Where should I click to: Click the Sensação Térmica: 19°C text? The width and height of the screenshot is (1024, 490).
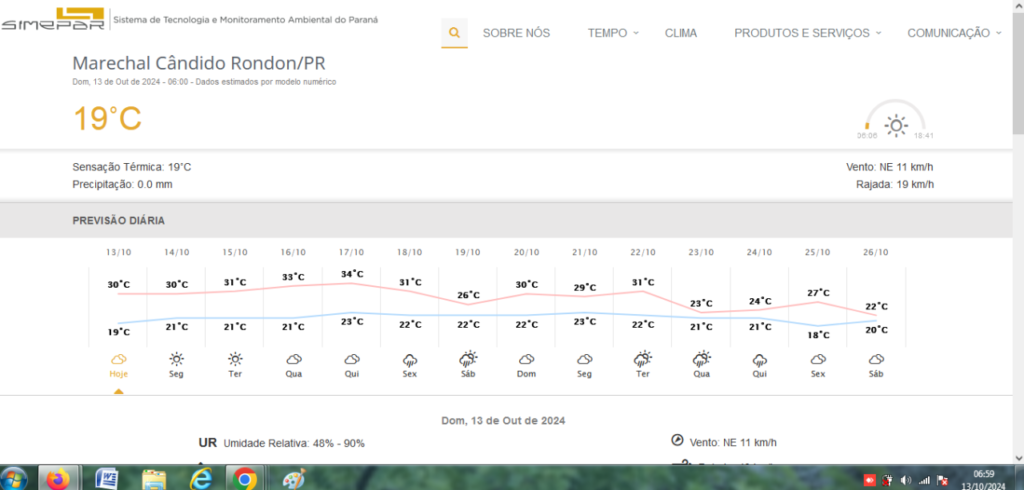(132, 167)
